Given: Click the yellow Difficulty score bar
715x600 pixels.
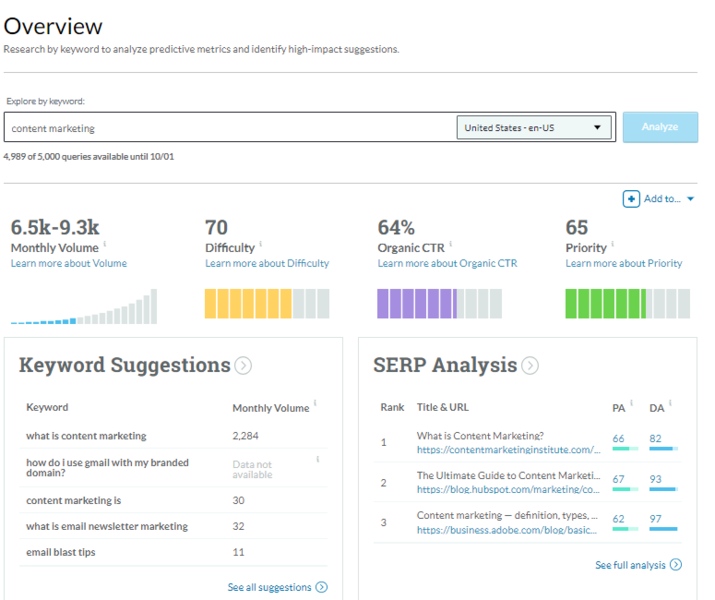Looking at the screenshot, I should coord(267,303).
